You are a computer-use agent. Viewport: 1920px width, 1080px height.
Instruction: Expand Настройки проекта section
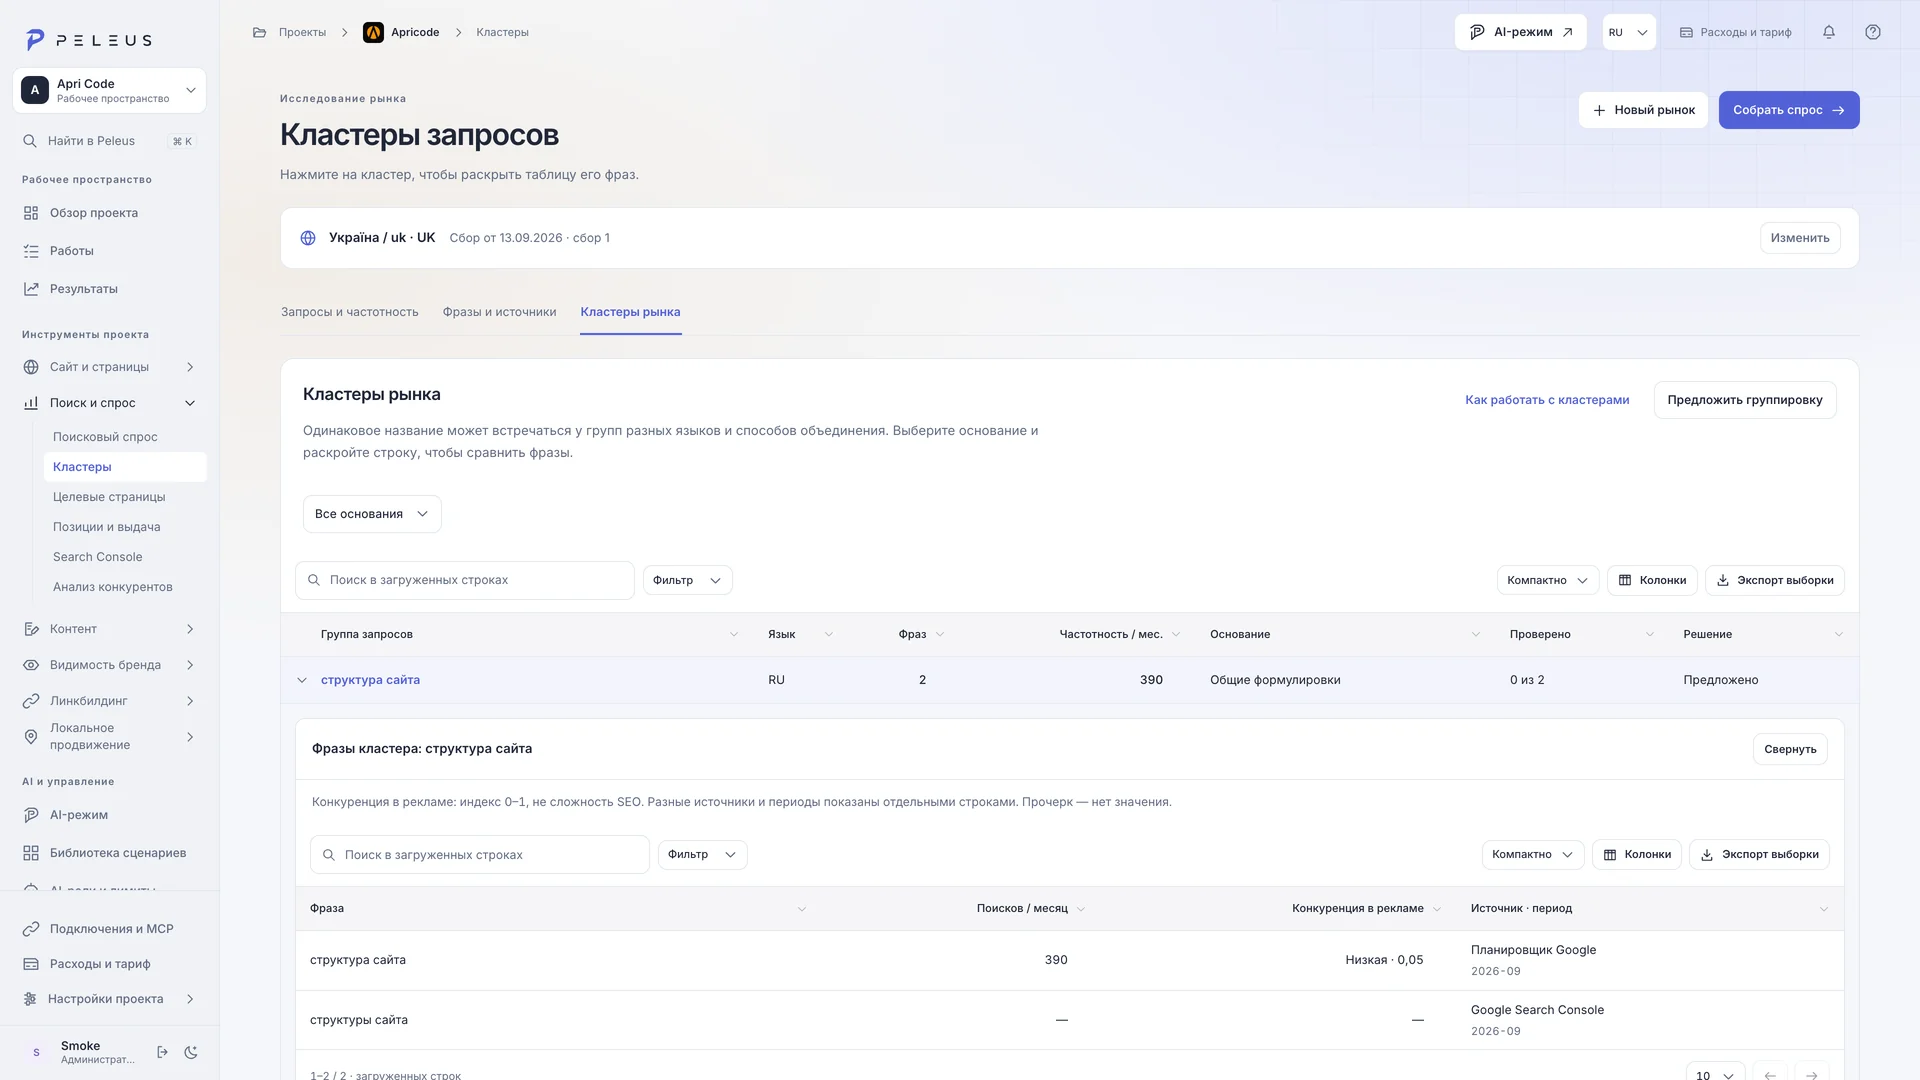coord(109,999)
